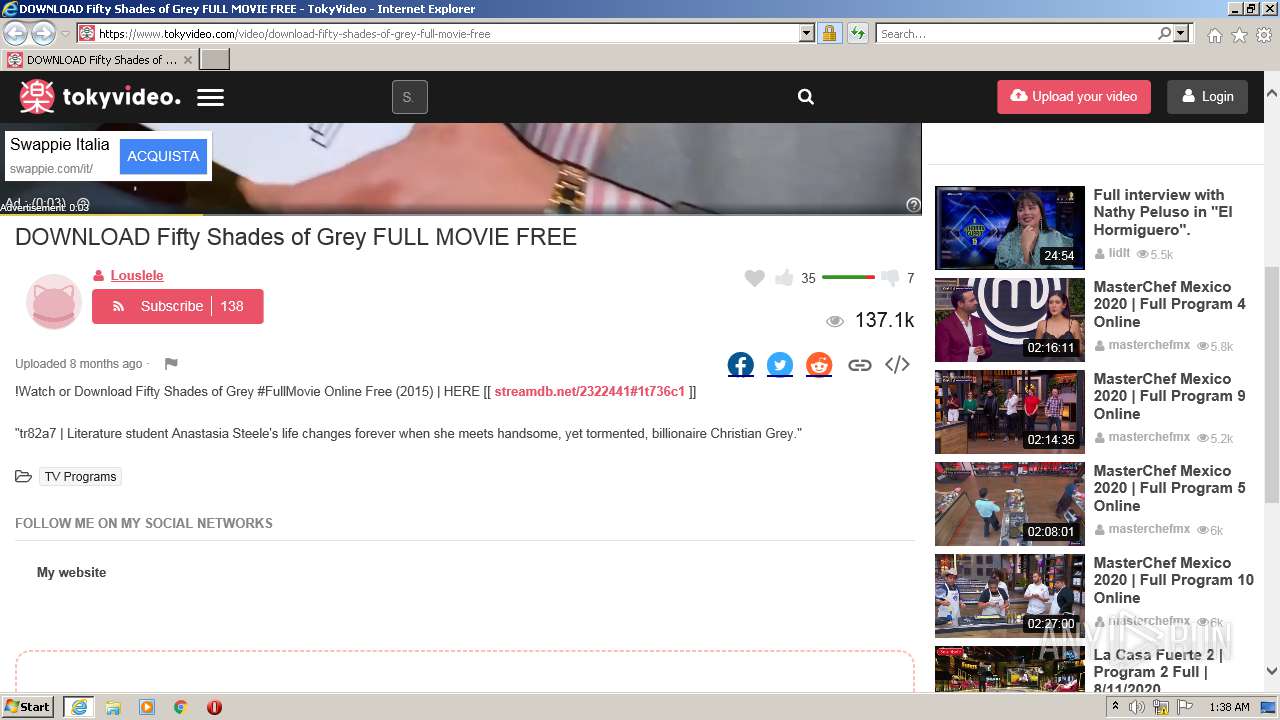The height and width of the screenshot is (720, 1280).
Task: Get embed code with the code icon
Action: click(x=897, y=365)
